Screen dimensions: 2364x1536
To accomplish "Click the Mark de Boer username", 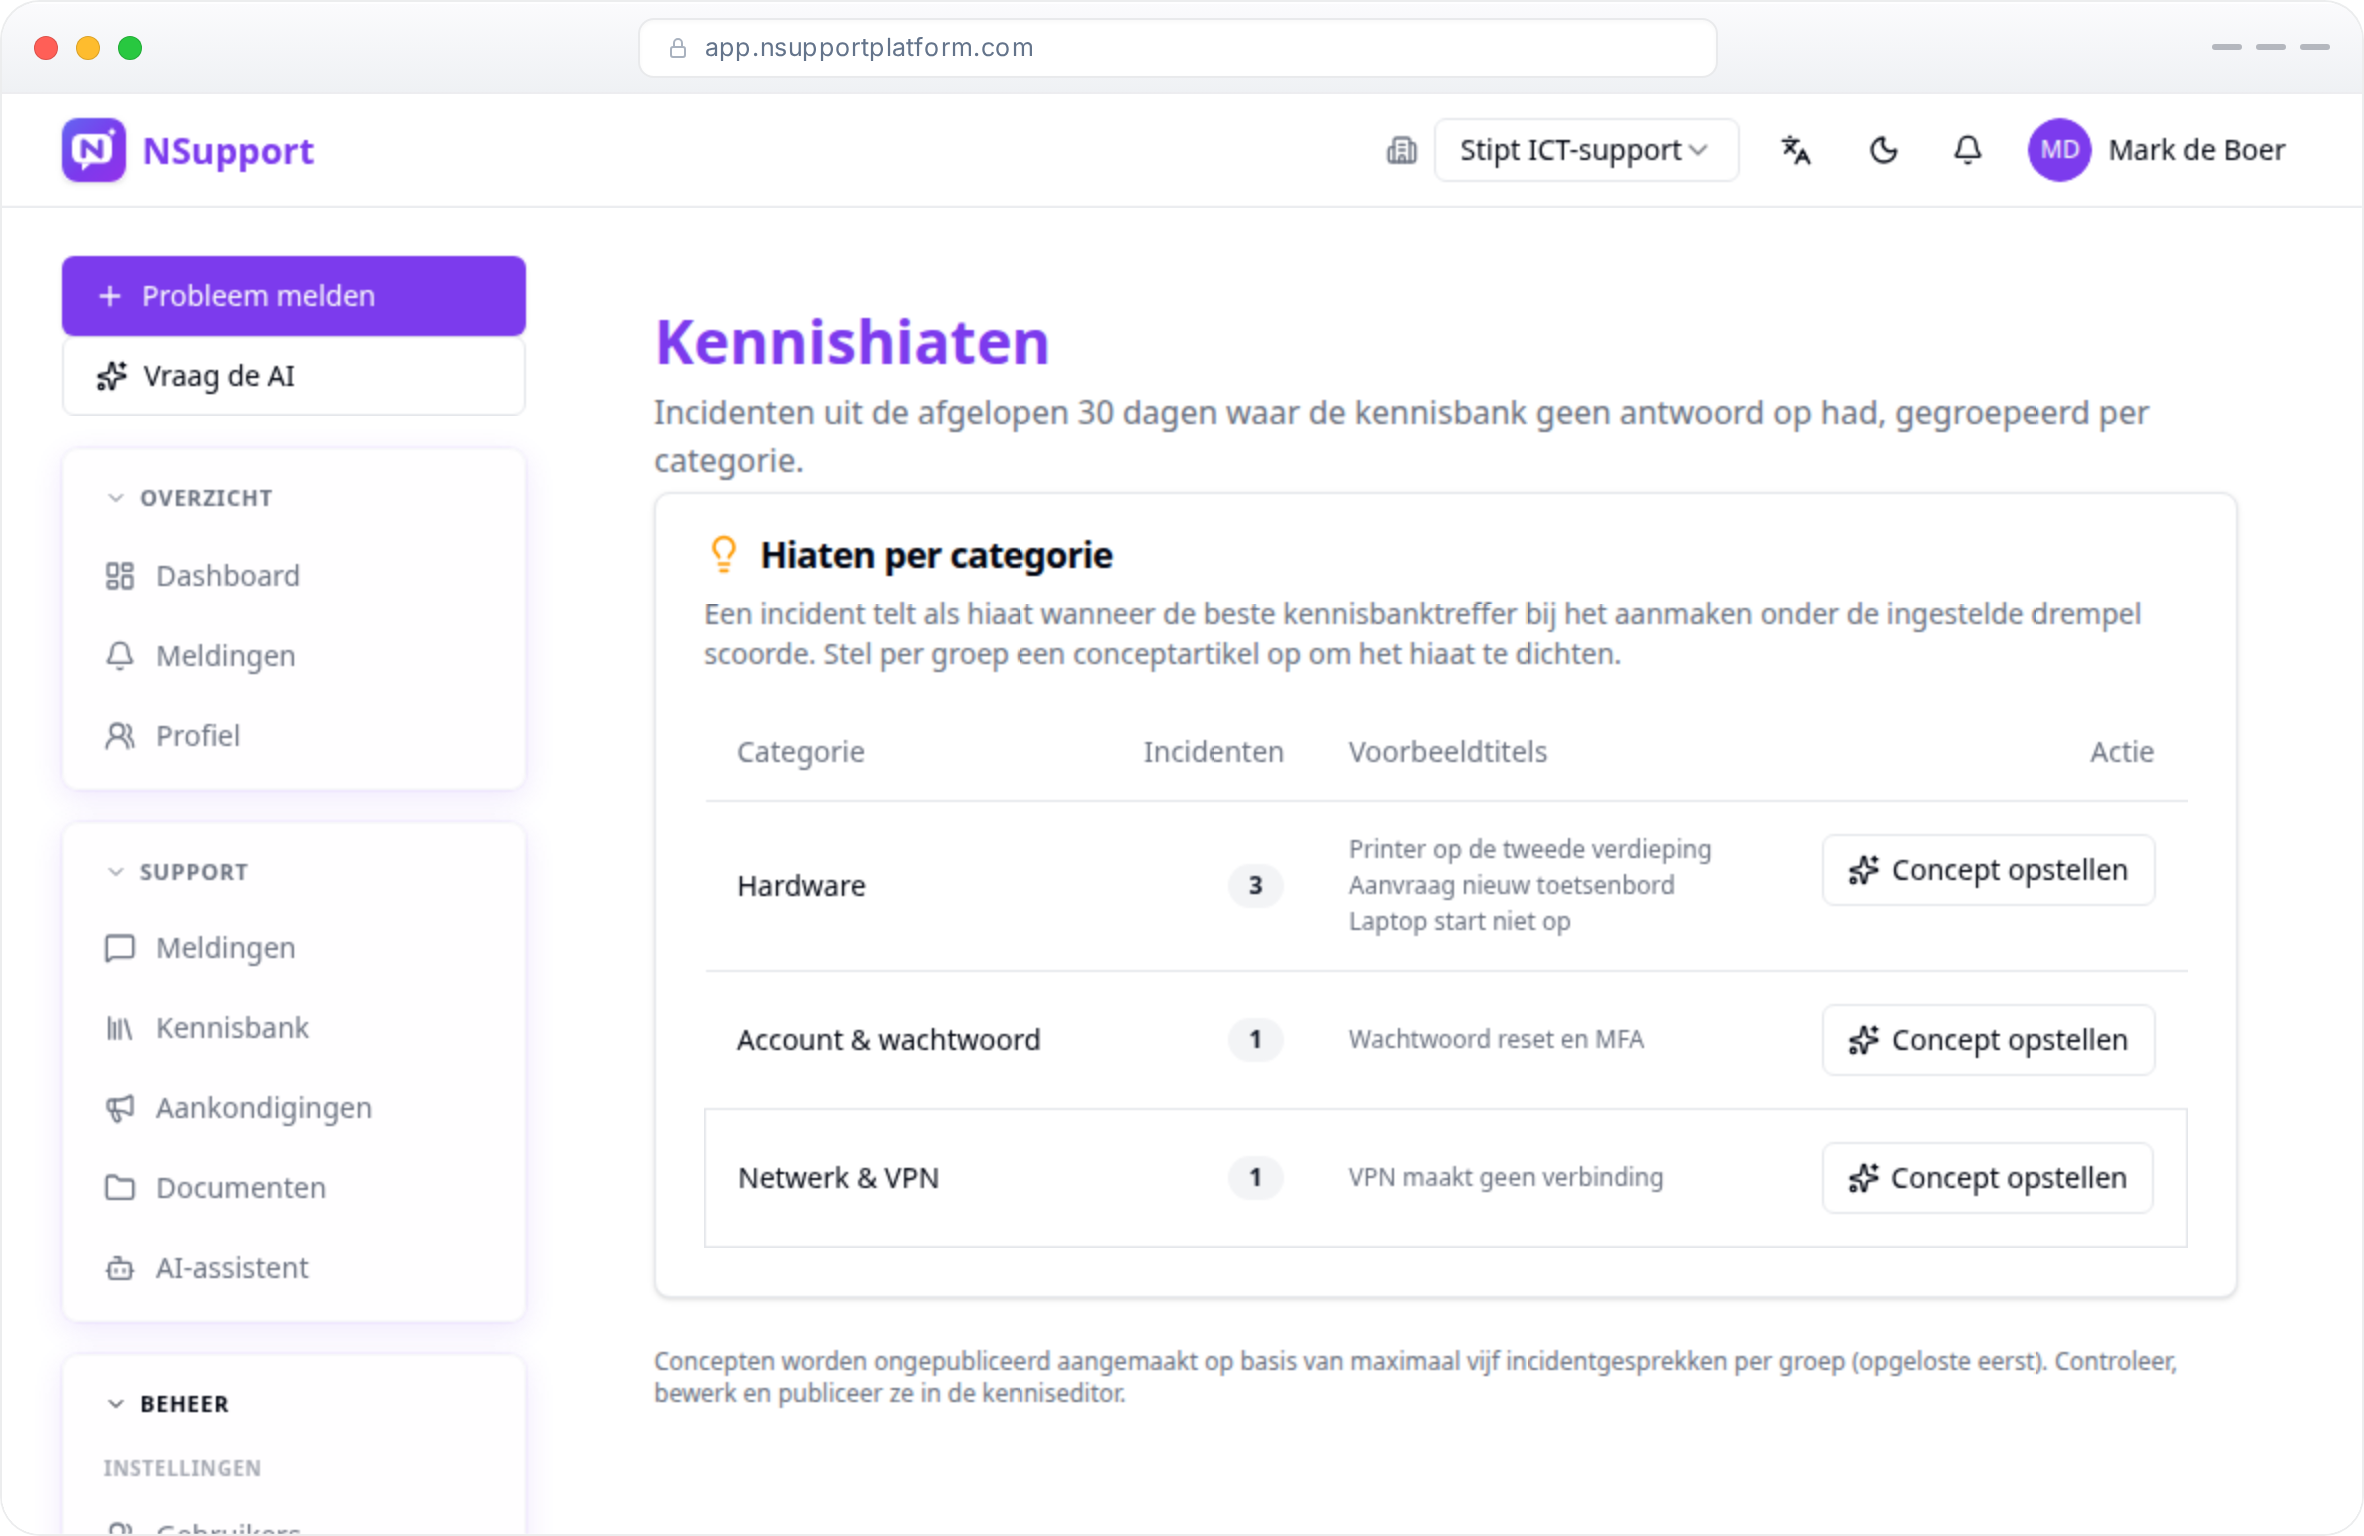I will click(x=2197, y=150).
